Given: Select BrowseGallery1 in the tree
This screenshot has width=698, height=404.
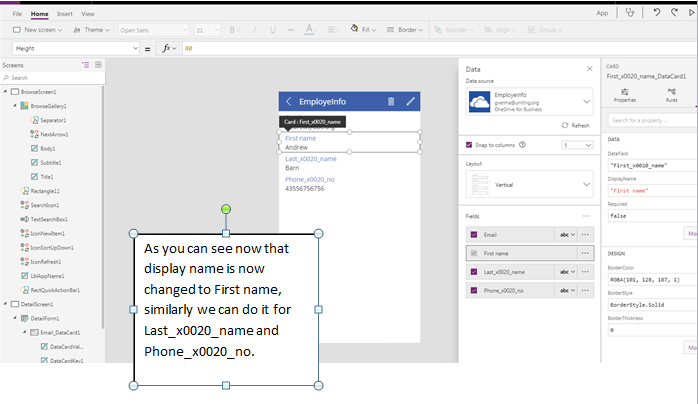Looking at the screenshot, I should pos(48,106).
